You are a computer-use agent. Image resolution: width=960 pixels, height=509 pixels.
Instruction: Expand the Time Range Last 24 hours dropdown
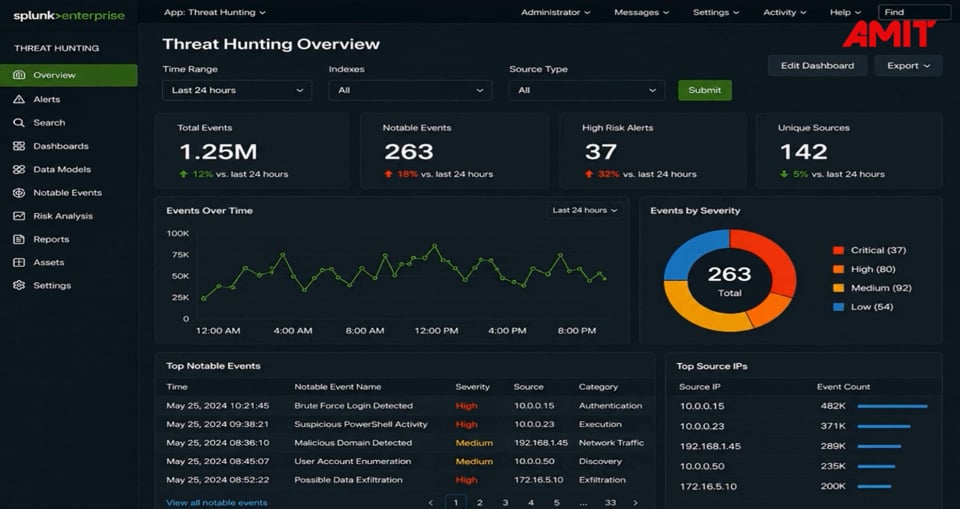(x=237, y=90)
